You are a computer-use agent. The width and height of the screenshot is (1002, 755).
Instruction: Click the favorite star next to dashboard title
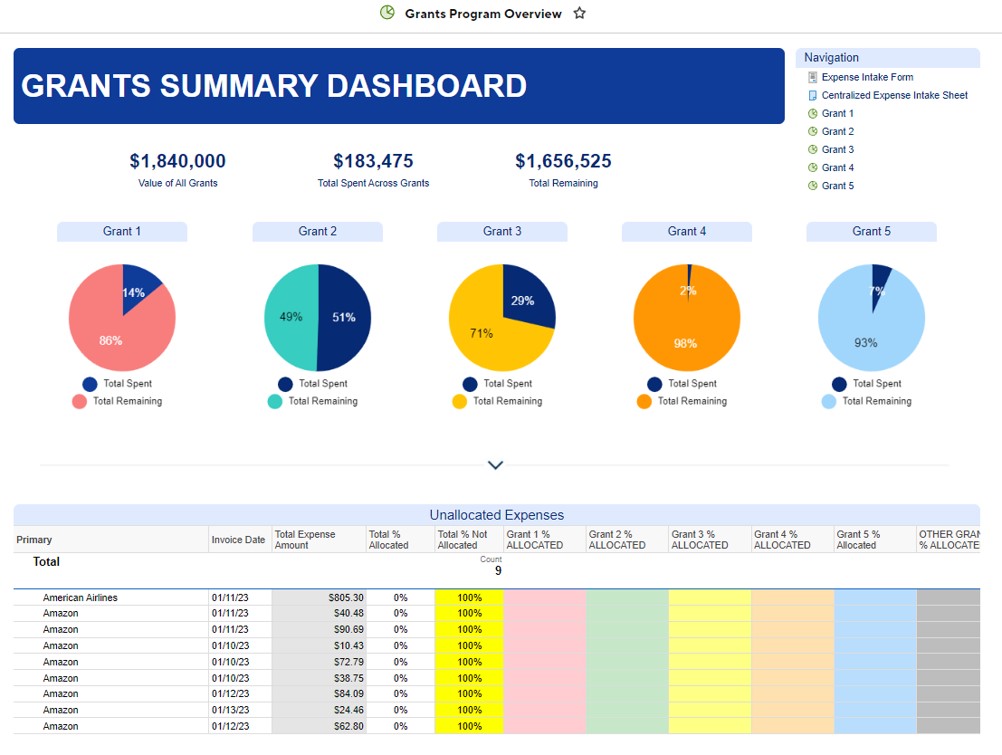pos(580,14)
